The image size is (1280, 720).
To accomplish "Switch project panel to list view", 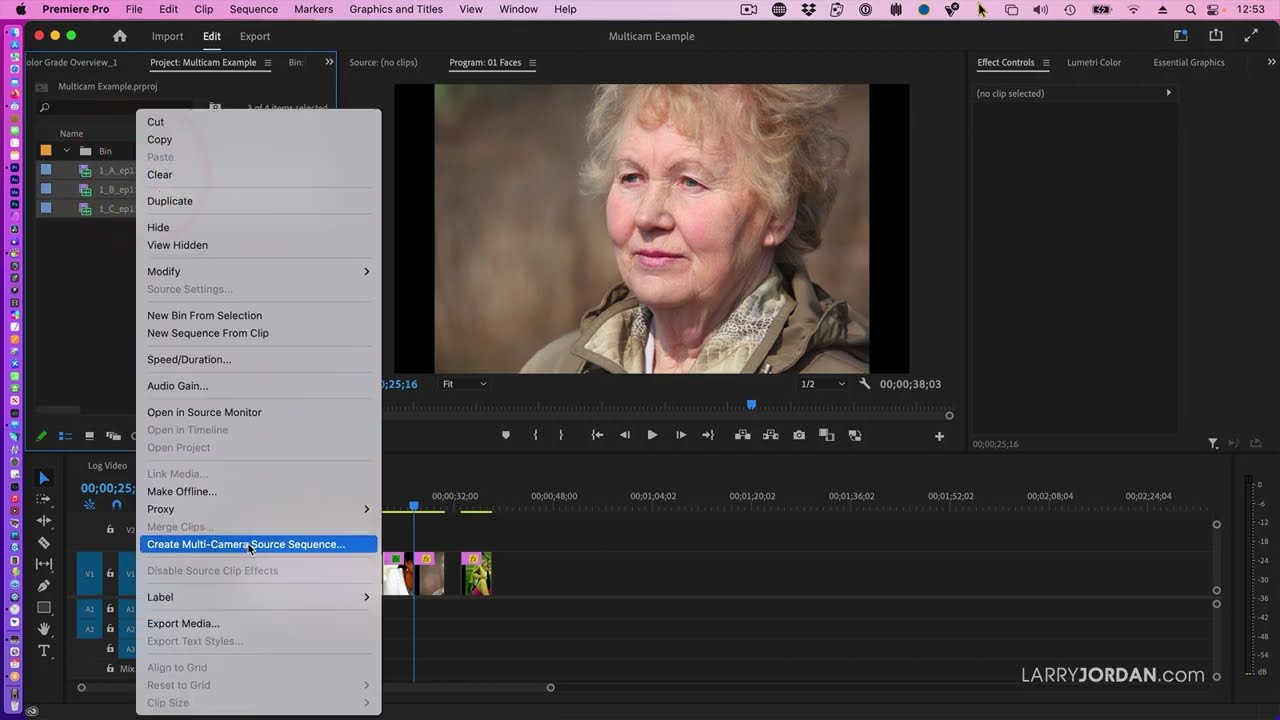I will coord(65,436).
